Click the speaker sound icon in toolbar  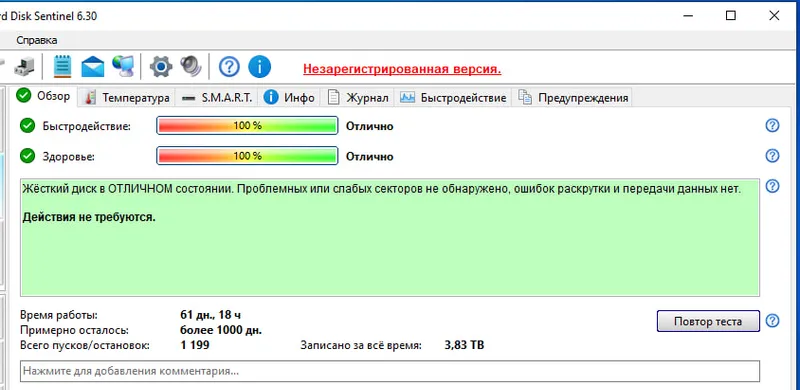click(191, 66)
